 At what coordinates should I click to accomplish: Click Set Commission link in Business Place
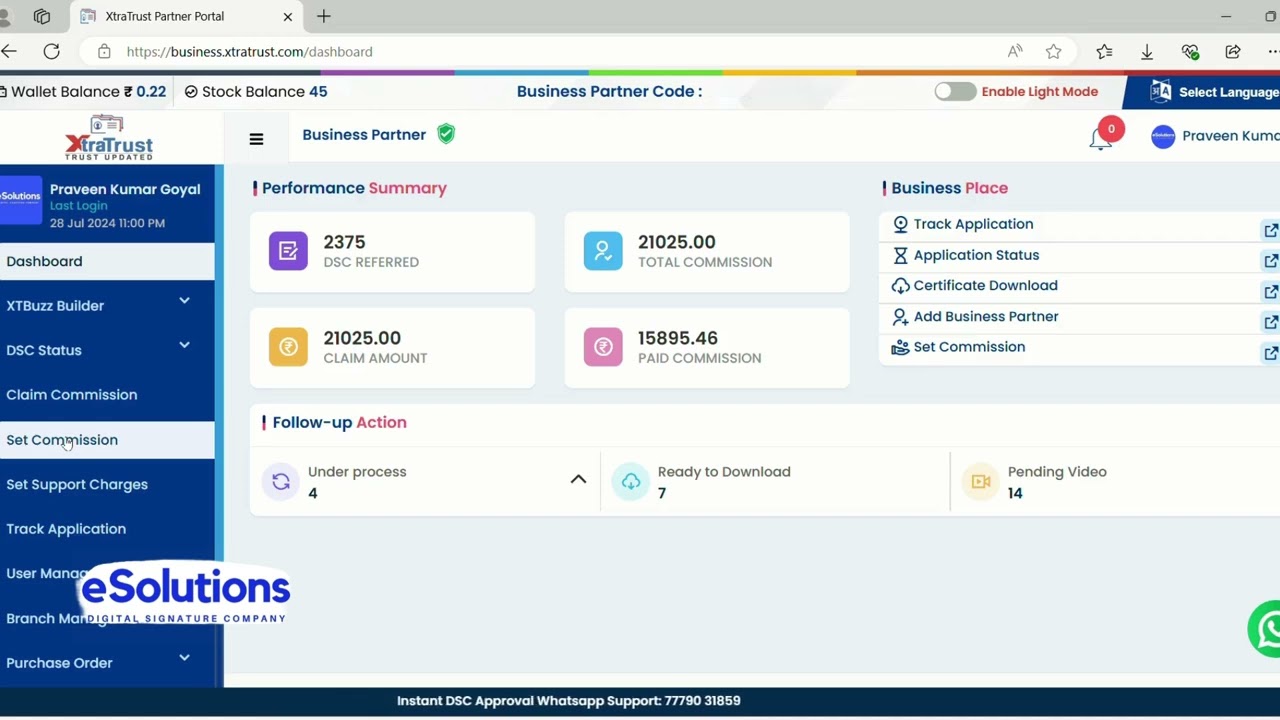click(x=969, y=347)
